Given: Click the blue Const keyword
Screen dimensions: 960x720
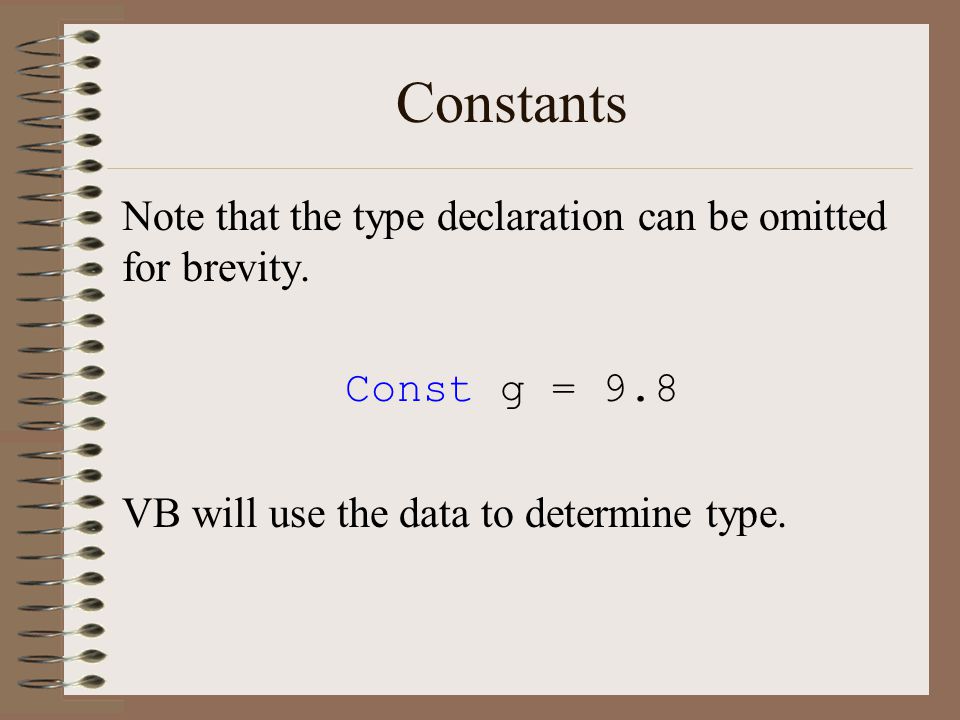Looking at the screenshot, I should (x=408, y=389).
